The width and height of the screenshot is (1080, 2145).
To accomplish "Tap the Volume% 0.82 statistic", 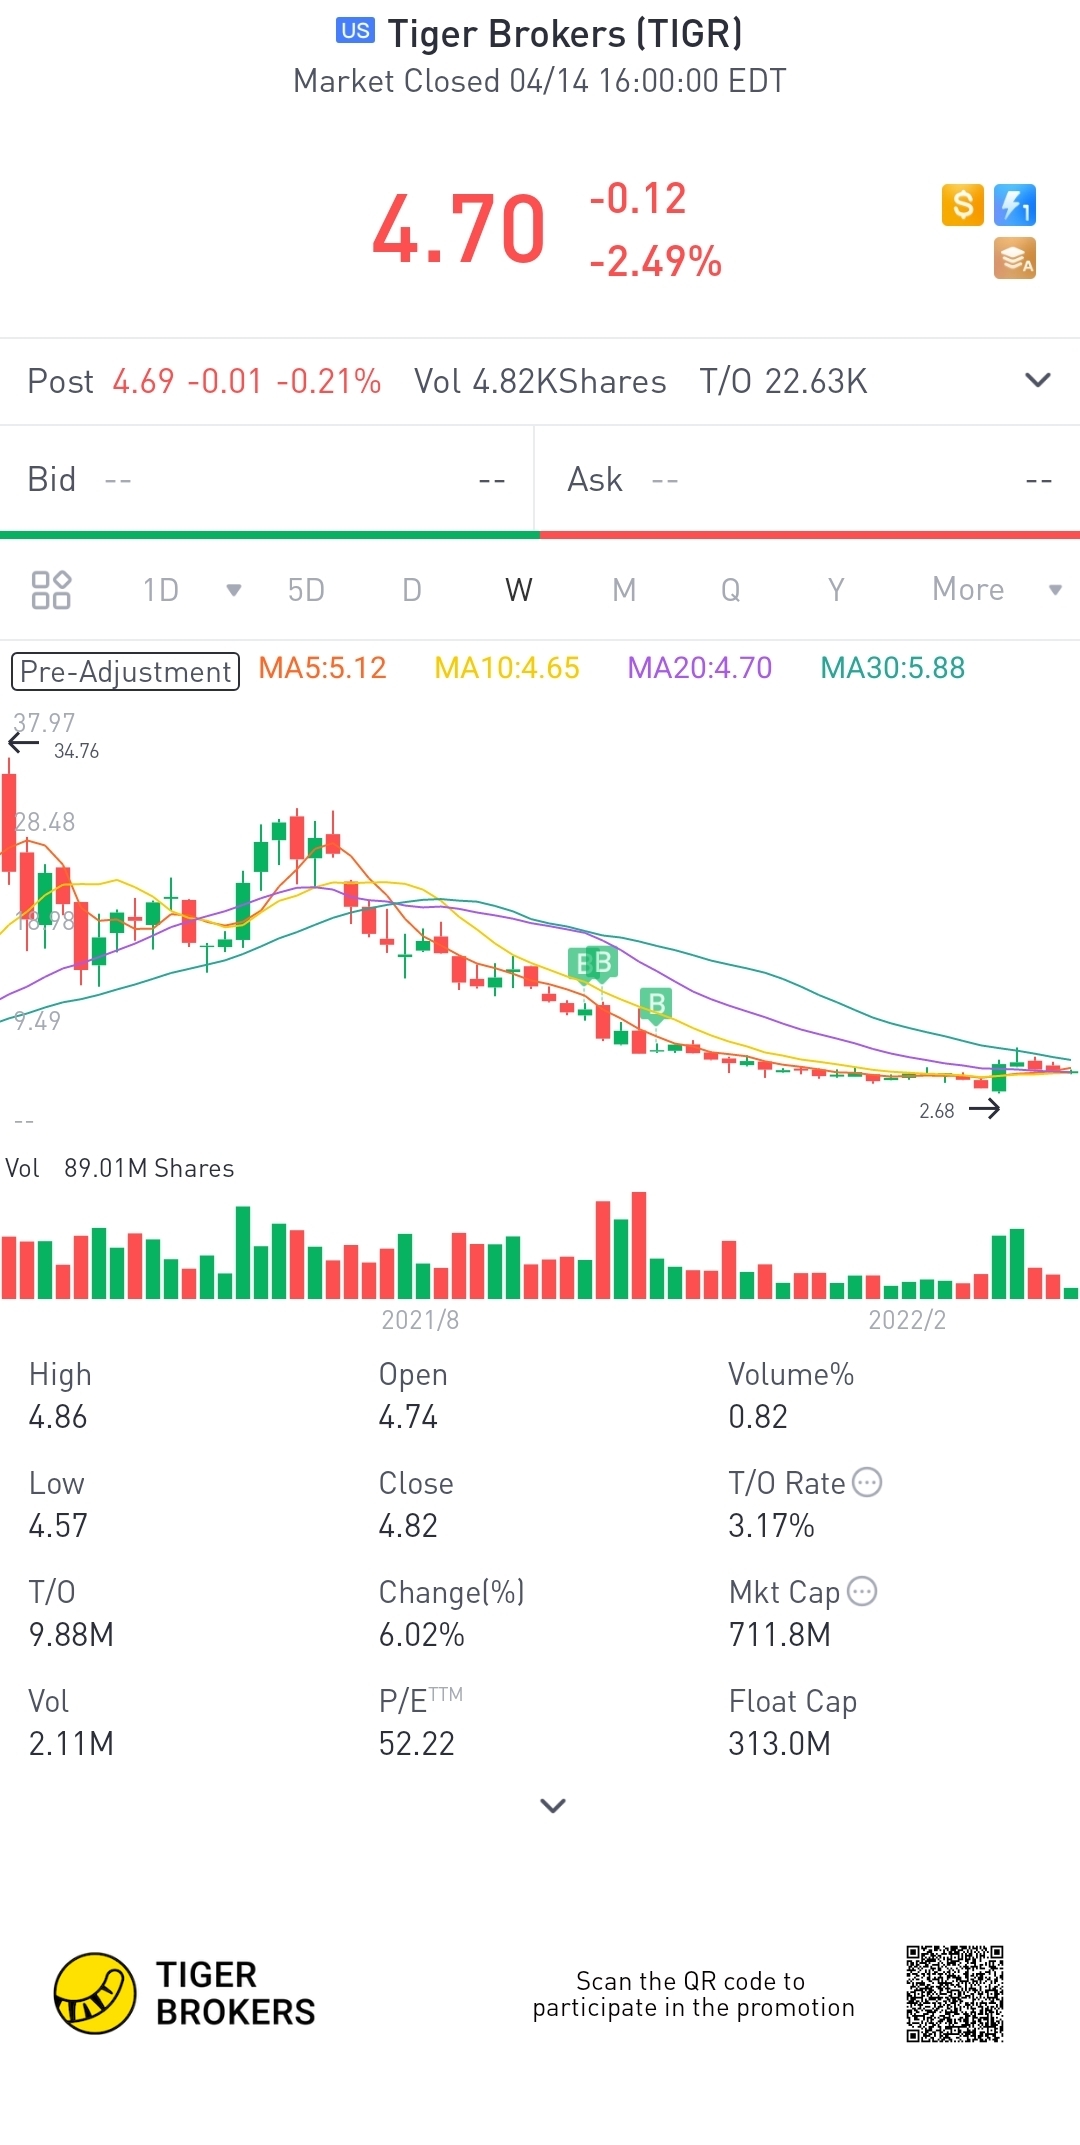I will tap(791, 1396).
